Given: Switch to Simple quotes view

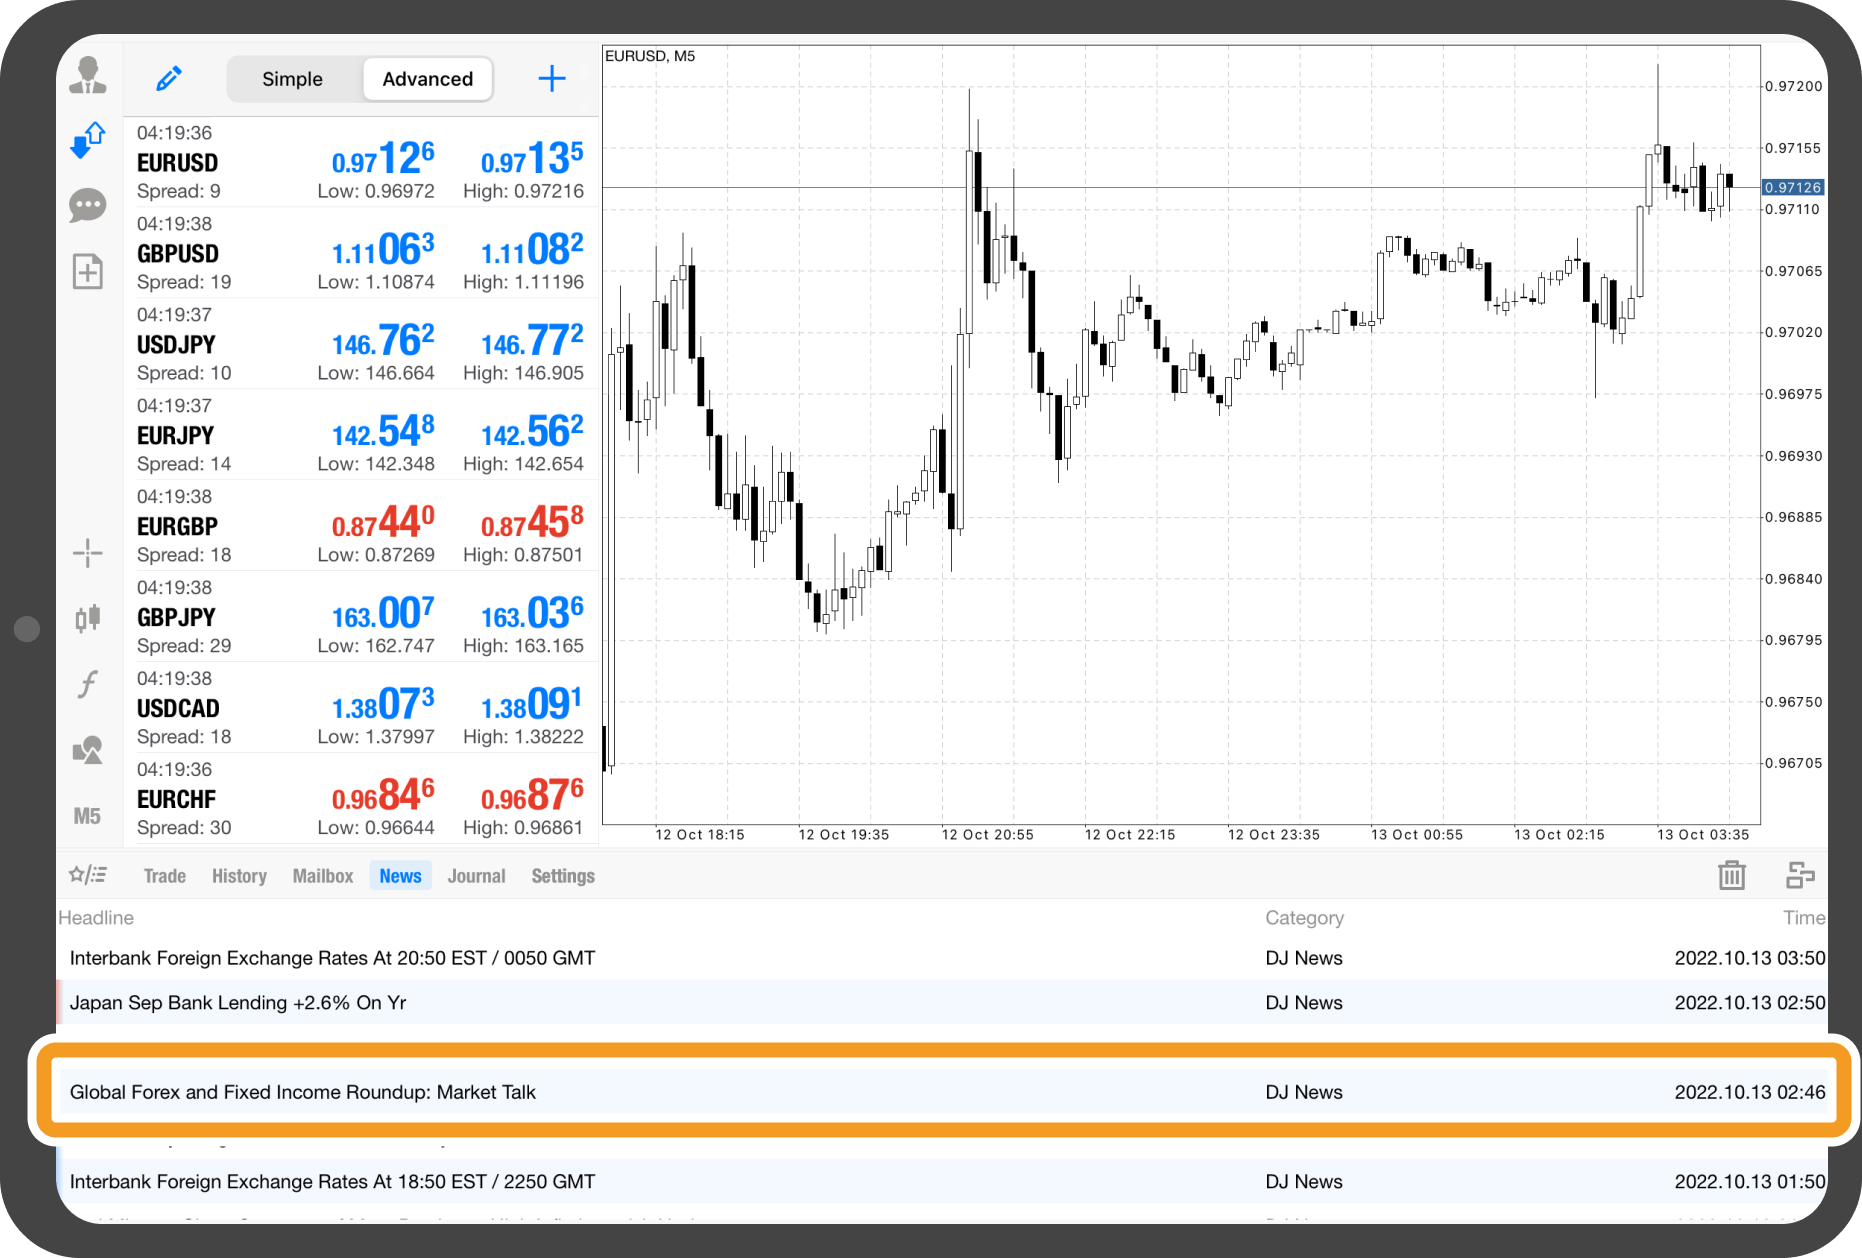Looking at the screenshot, I should [x=292, y=79].
